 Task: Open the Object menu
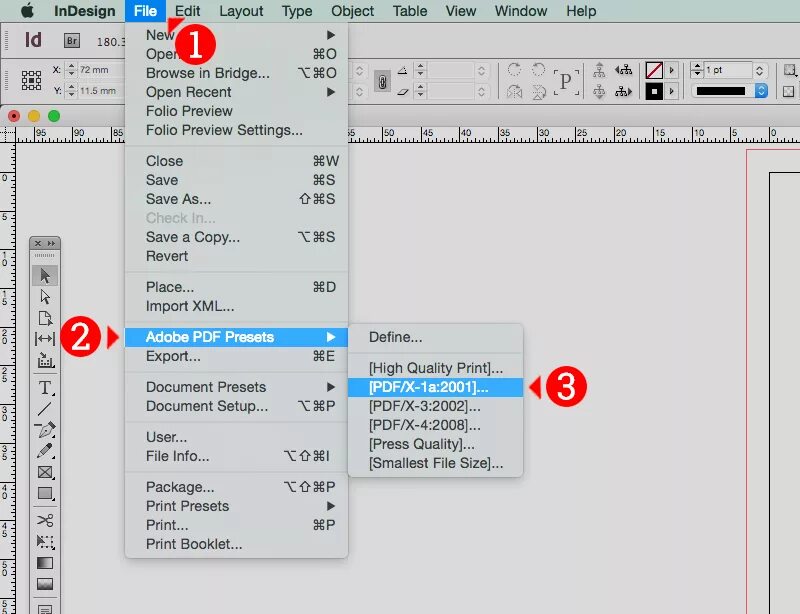pos(353,11)
